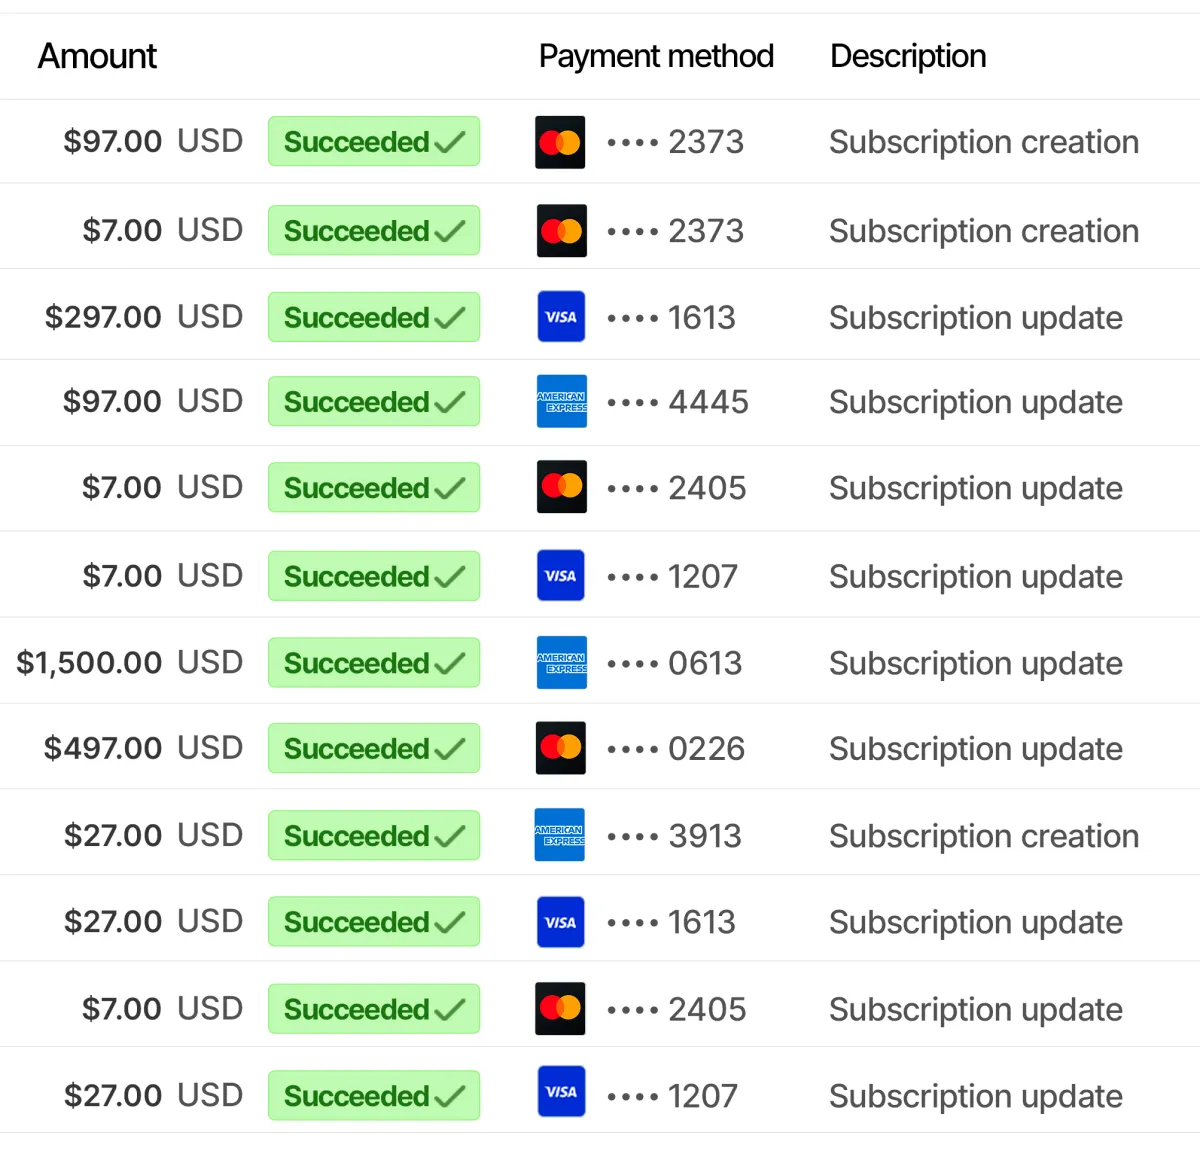Sort by the Amount column header
Image resolution: width=1200 pixels, height=1154 pixels.
(x=97, y=56)
